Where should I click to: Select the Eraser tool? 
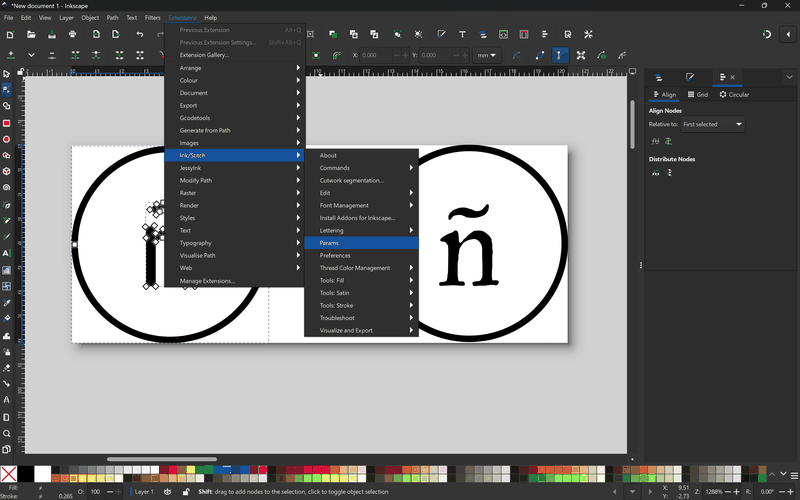point(6,367)
